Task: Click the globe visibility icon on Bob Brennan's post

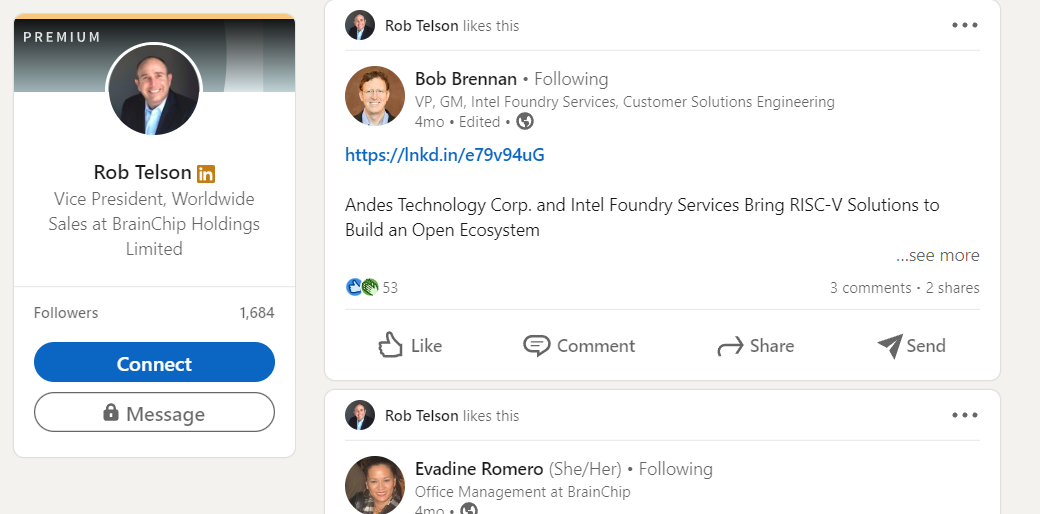Action: click(525, 122)
